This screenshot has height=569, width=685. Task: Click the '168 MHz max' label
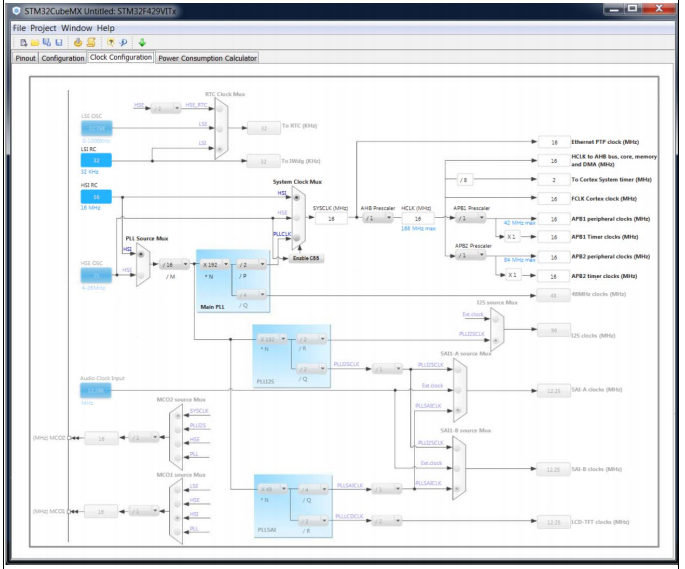(418, 228)
